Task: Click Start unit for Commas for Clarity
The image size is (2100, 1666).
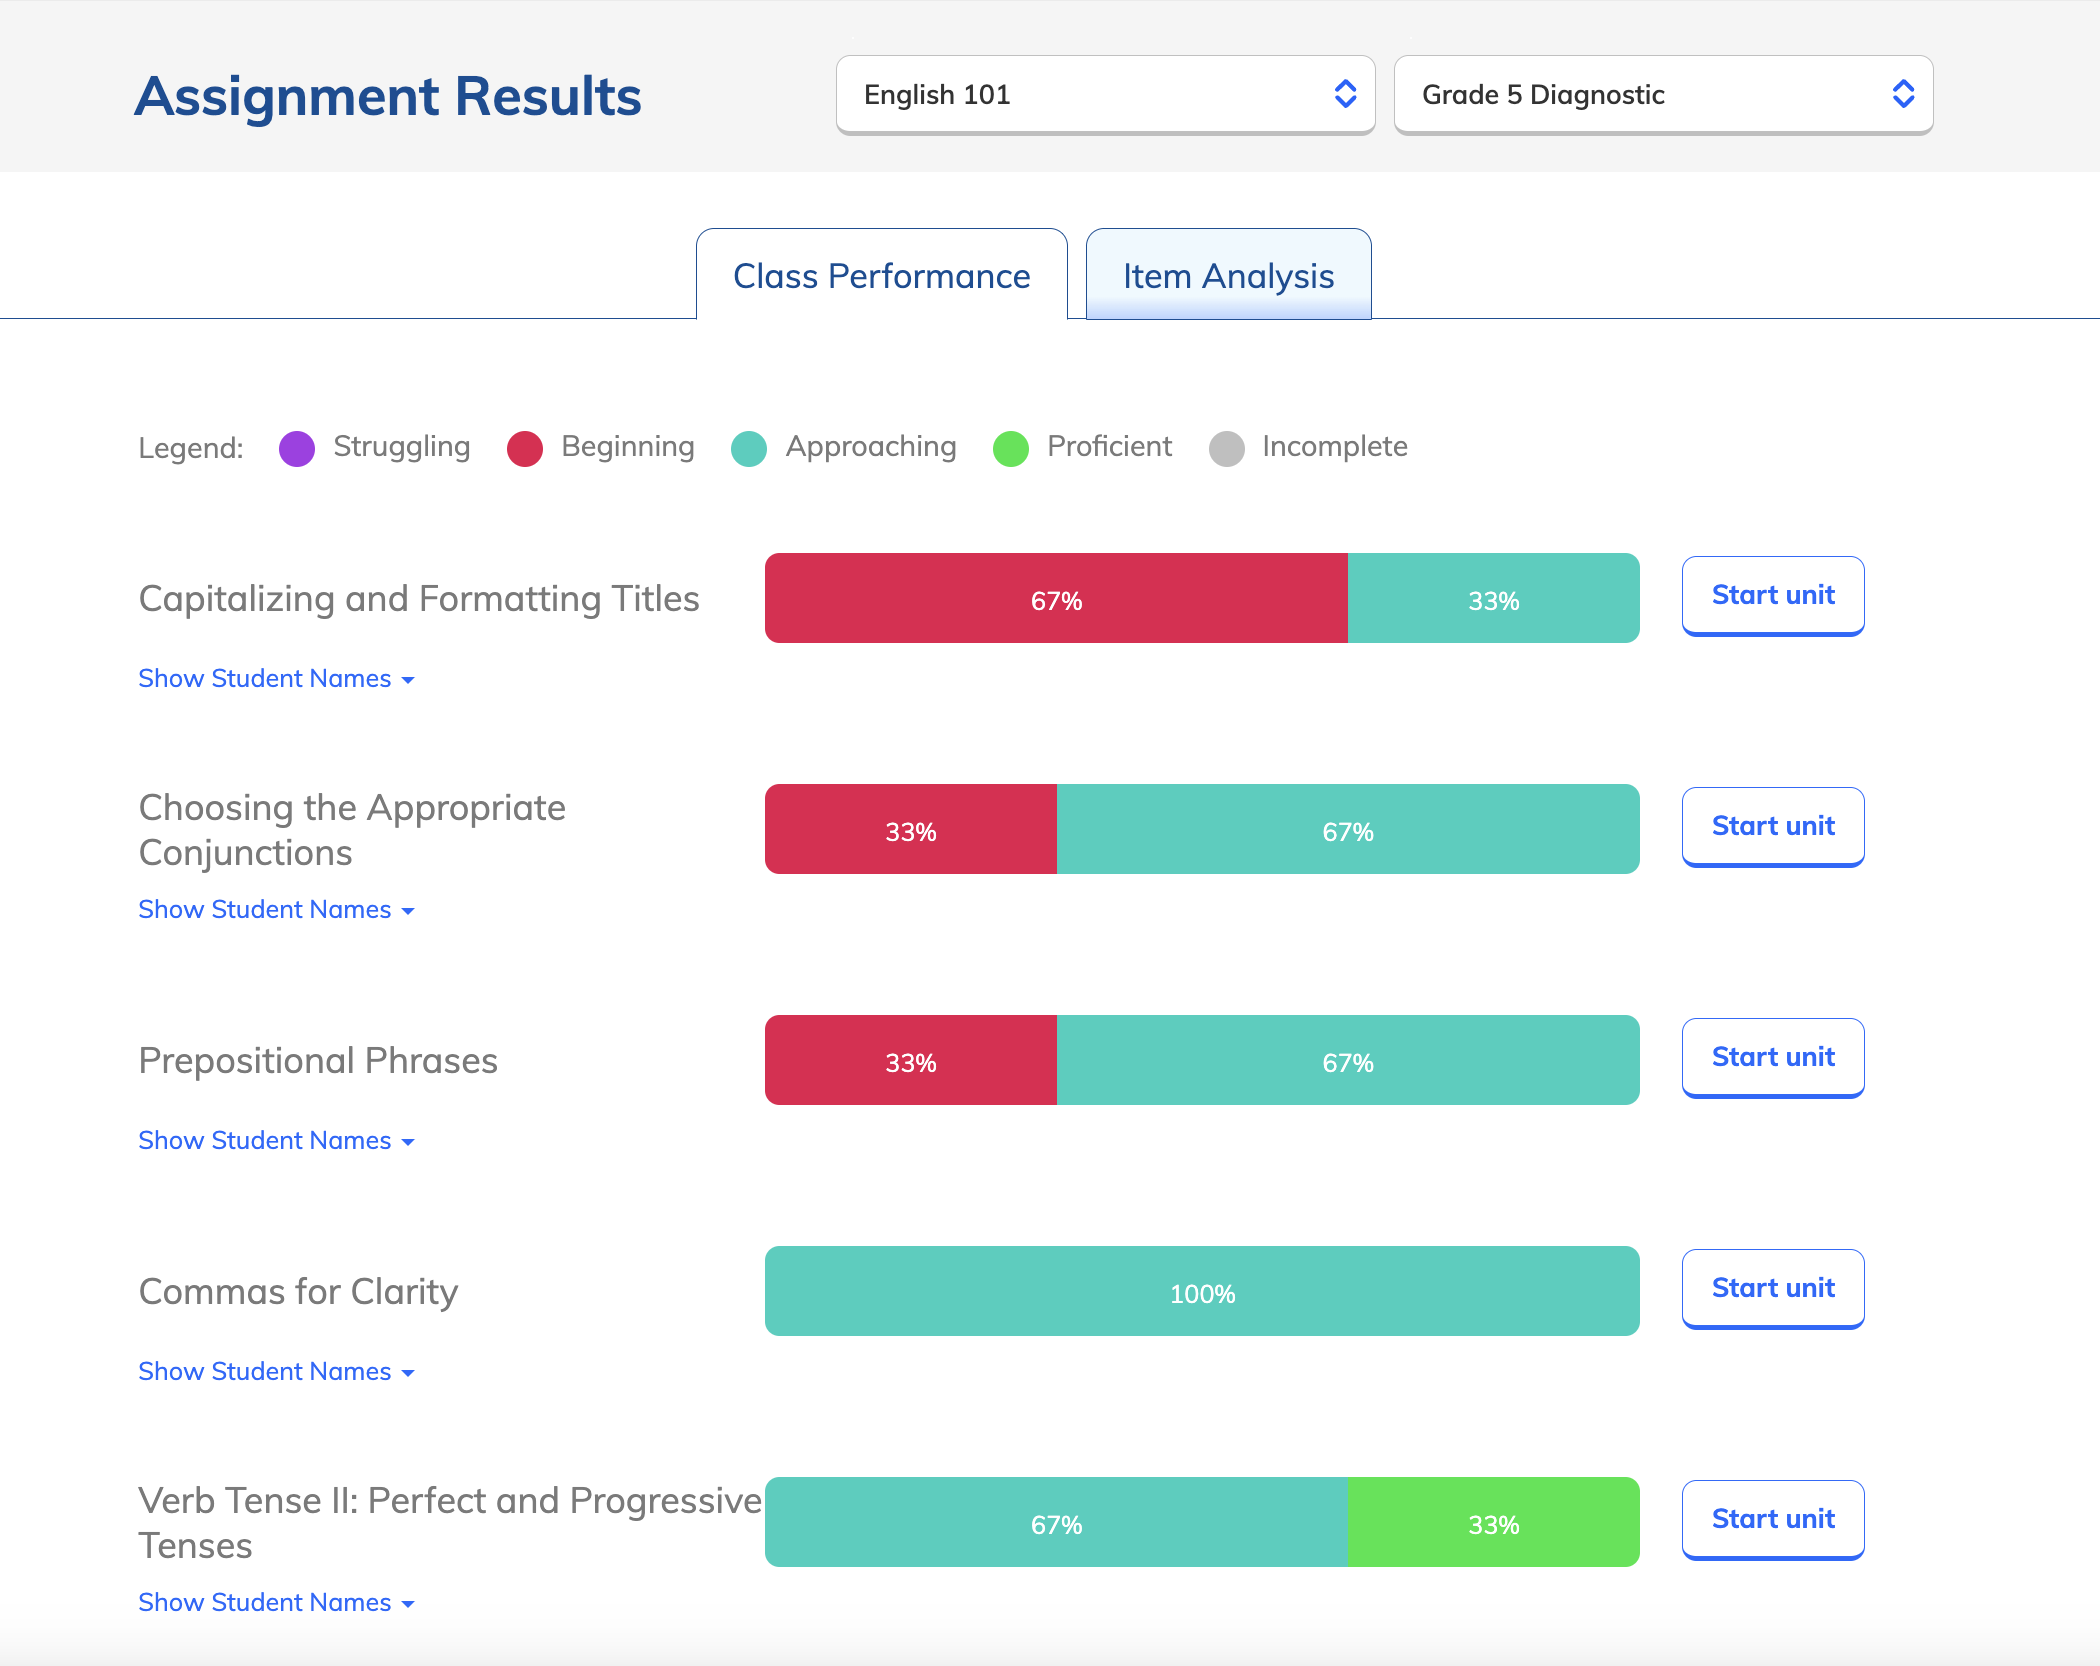Action: point(1772,1288)
